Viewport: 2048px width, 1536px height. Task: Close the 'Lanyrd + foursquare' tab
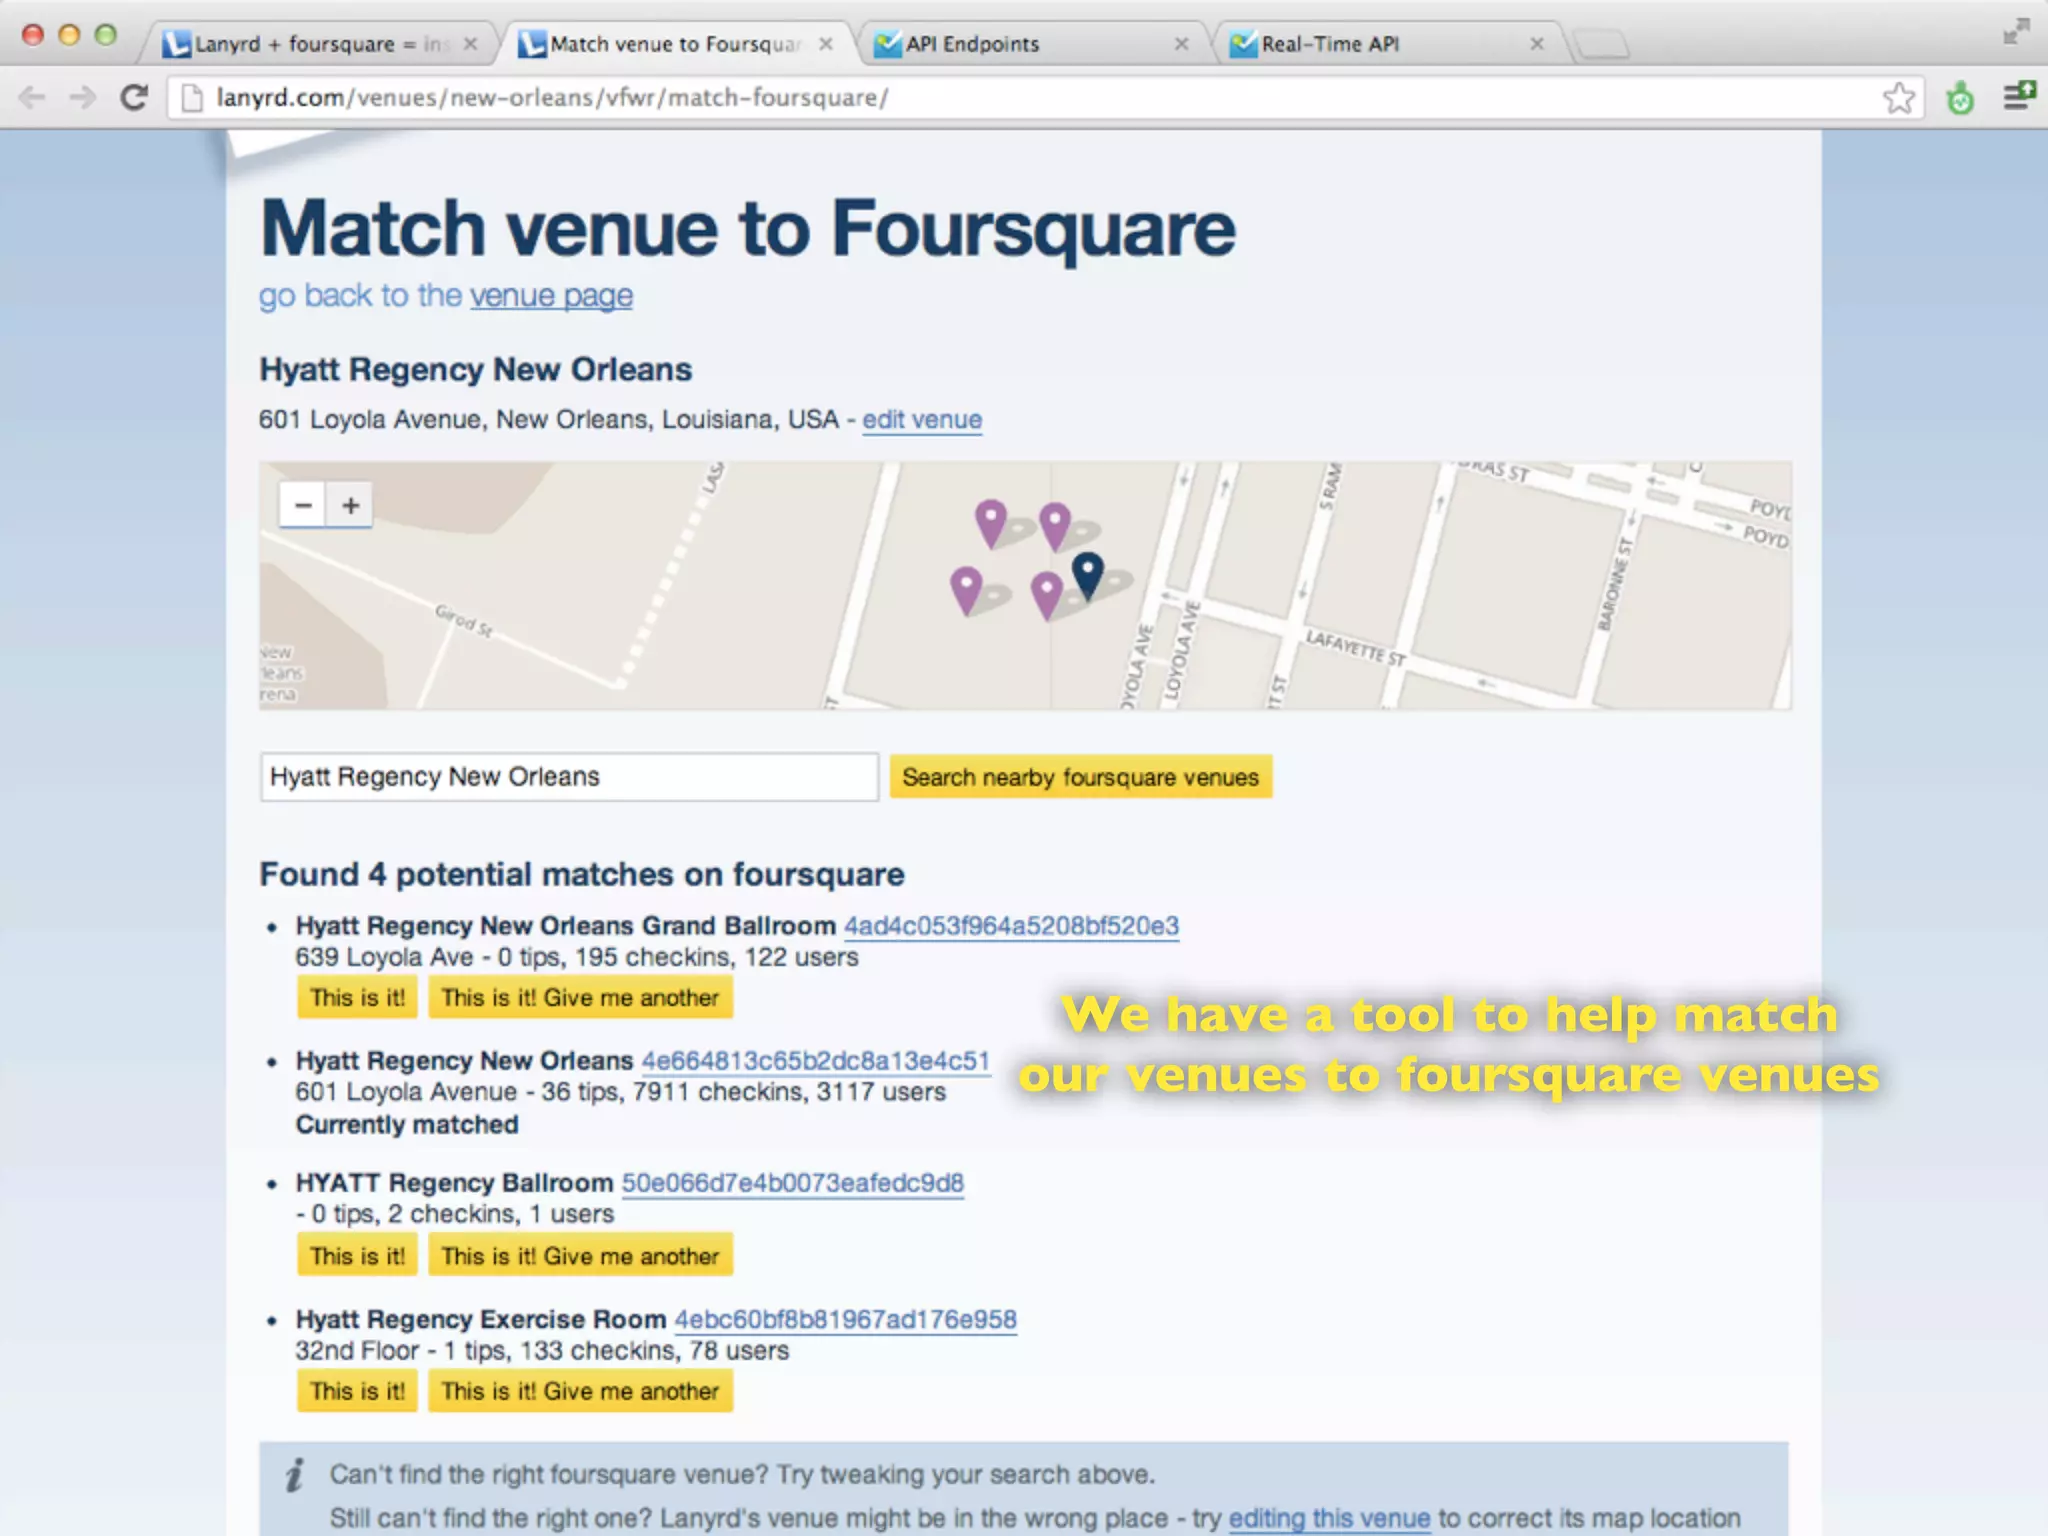(470, 44)
